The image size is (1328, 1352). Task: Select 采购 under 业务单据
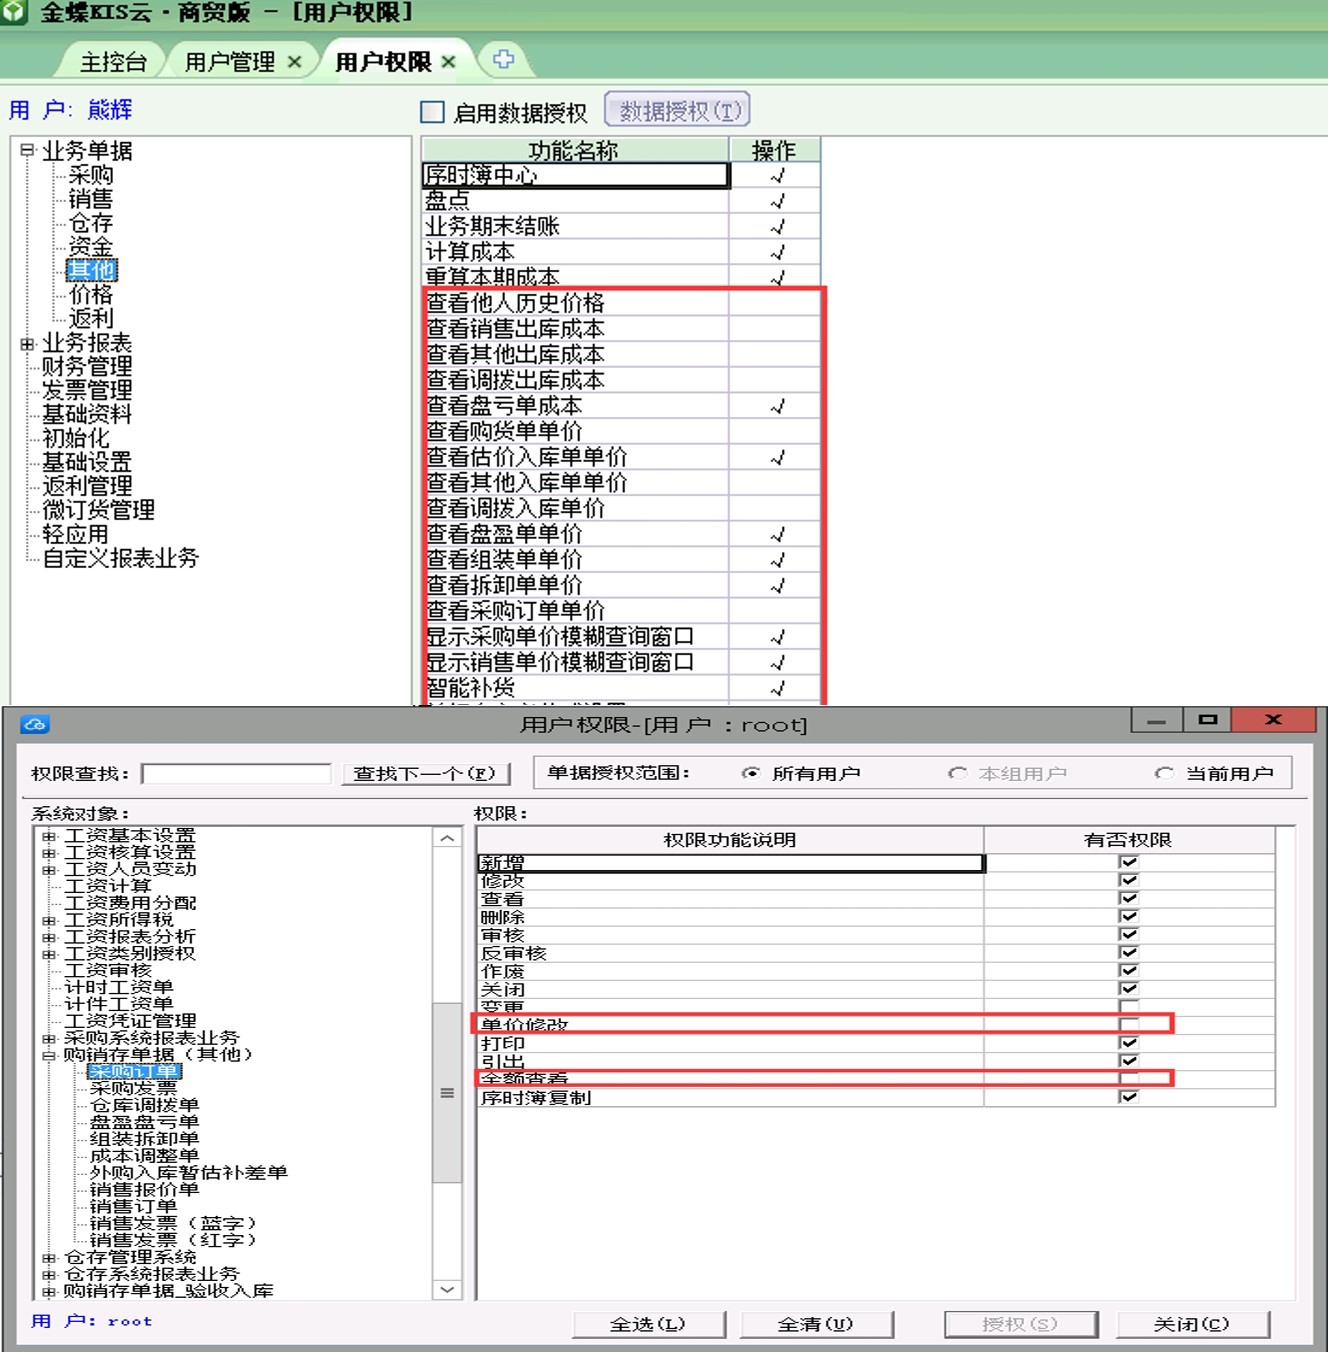pos(91,175)
